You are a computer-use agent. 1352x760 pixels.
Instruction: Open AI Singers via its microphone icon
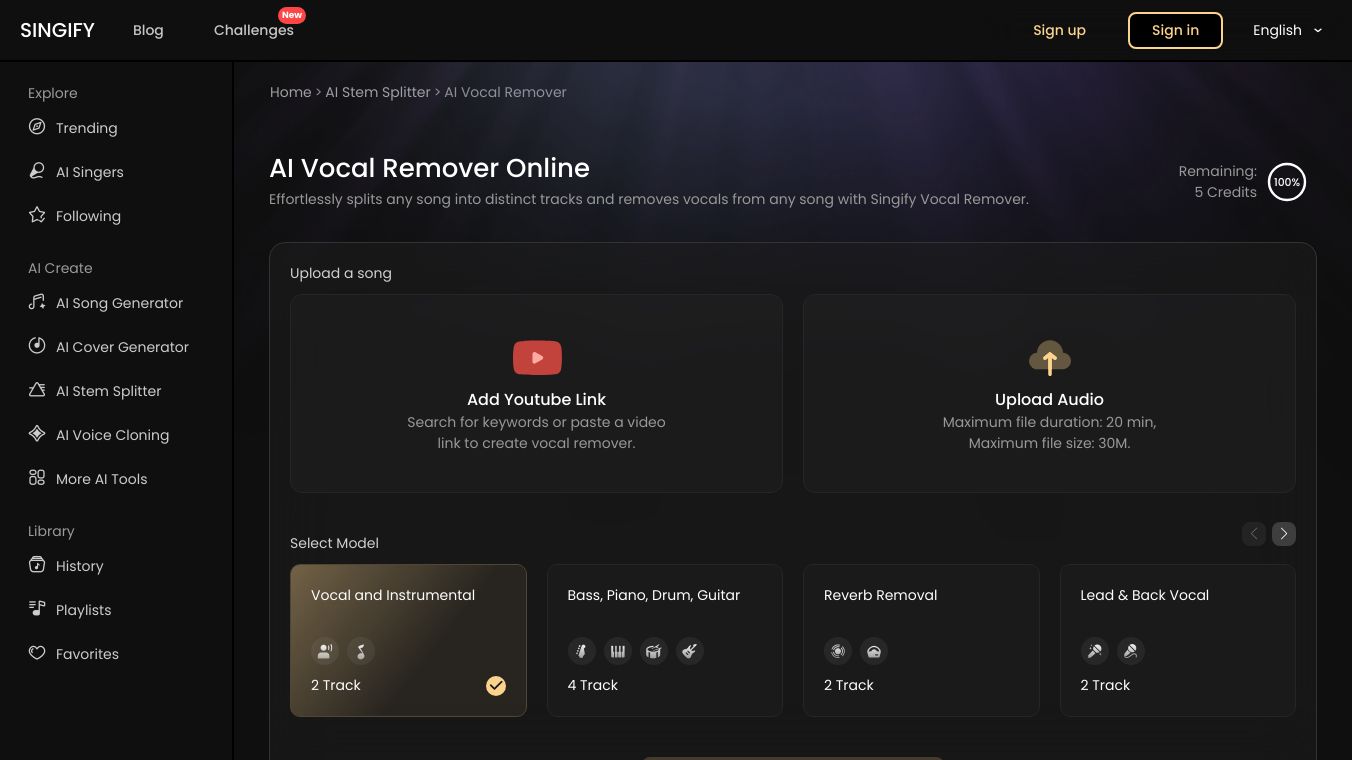click(37, 171)
